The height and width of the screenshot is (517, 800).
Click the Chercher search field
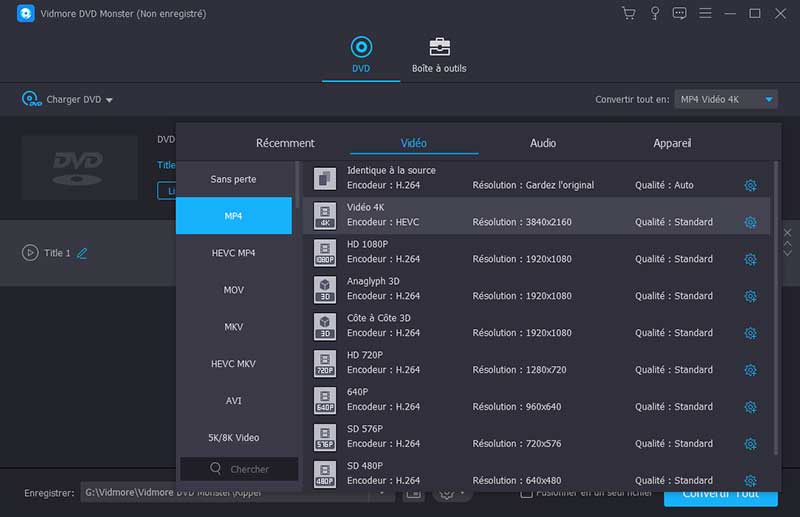240,469
